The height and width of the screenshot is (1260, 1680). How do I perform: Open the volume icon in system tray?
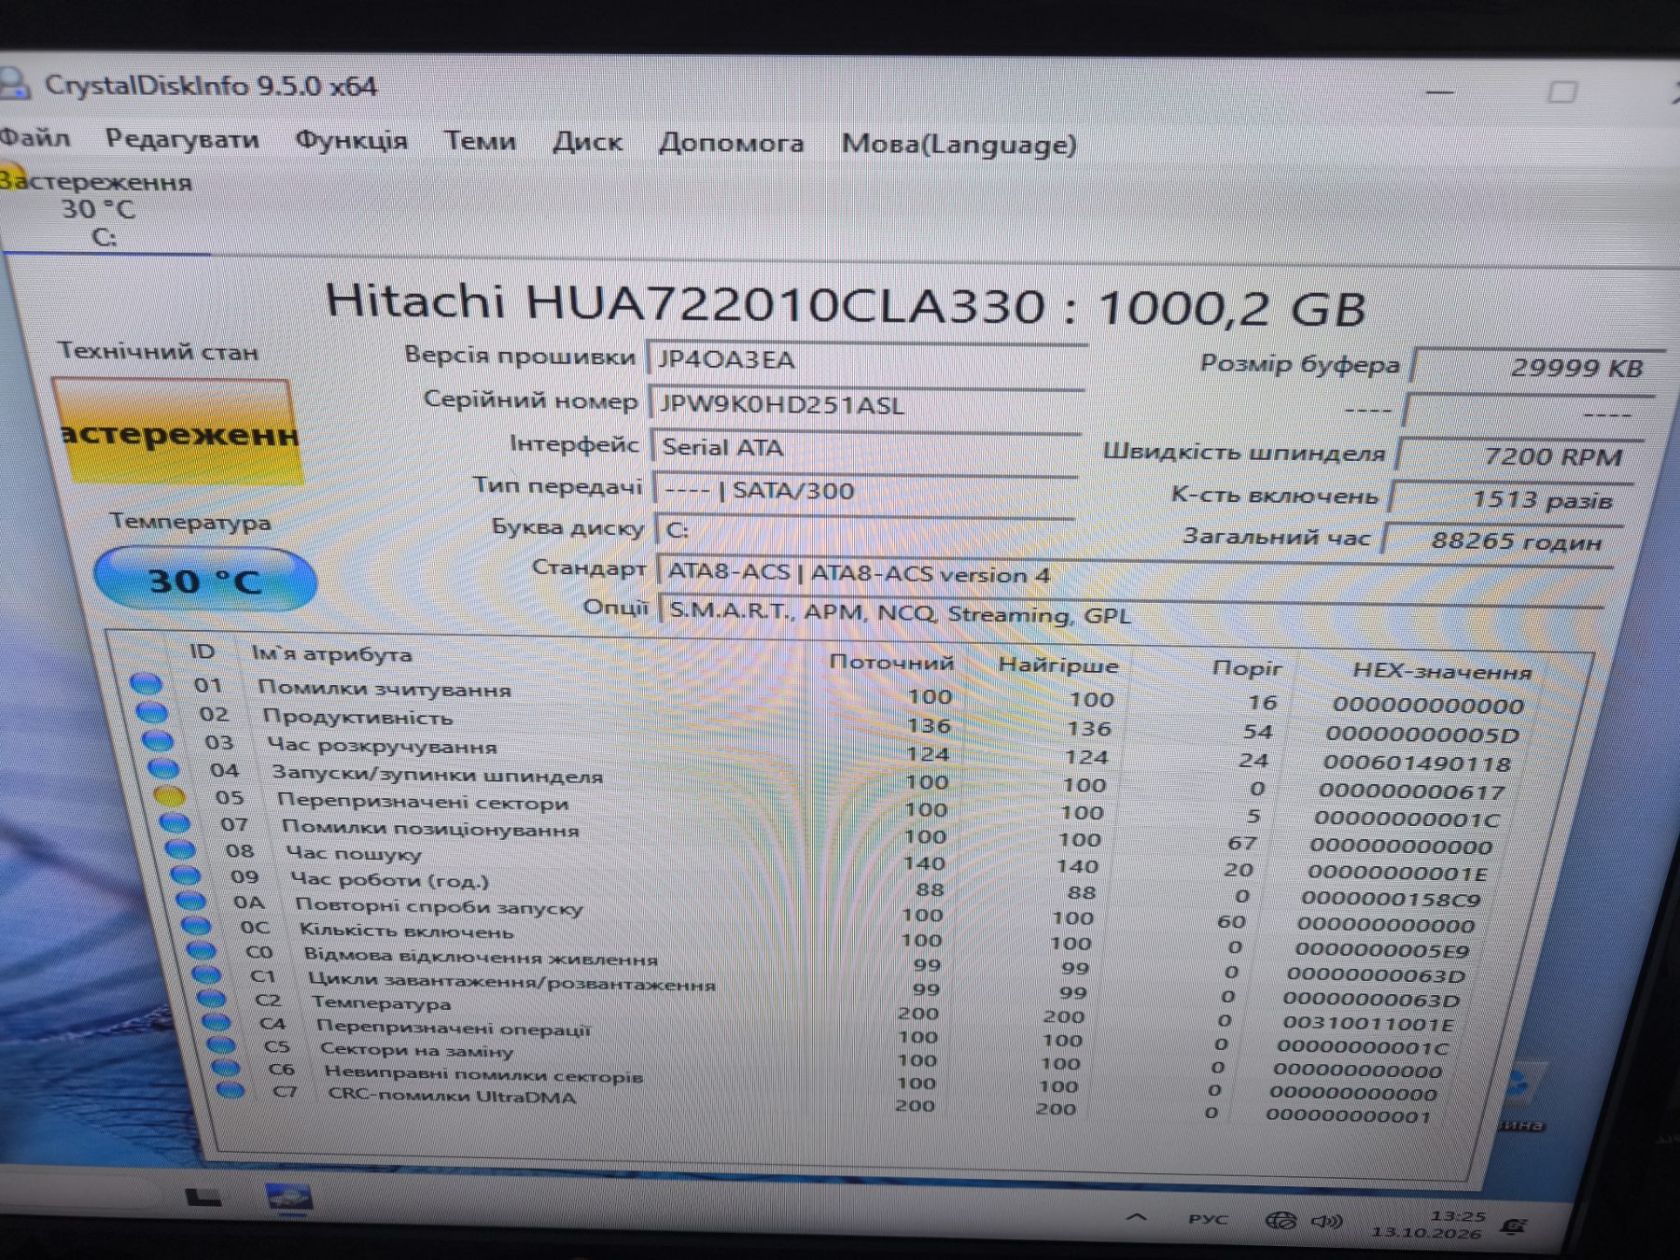[x=1327, y=1221]
